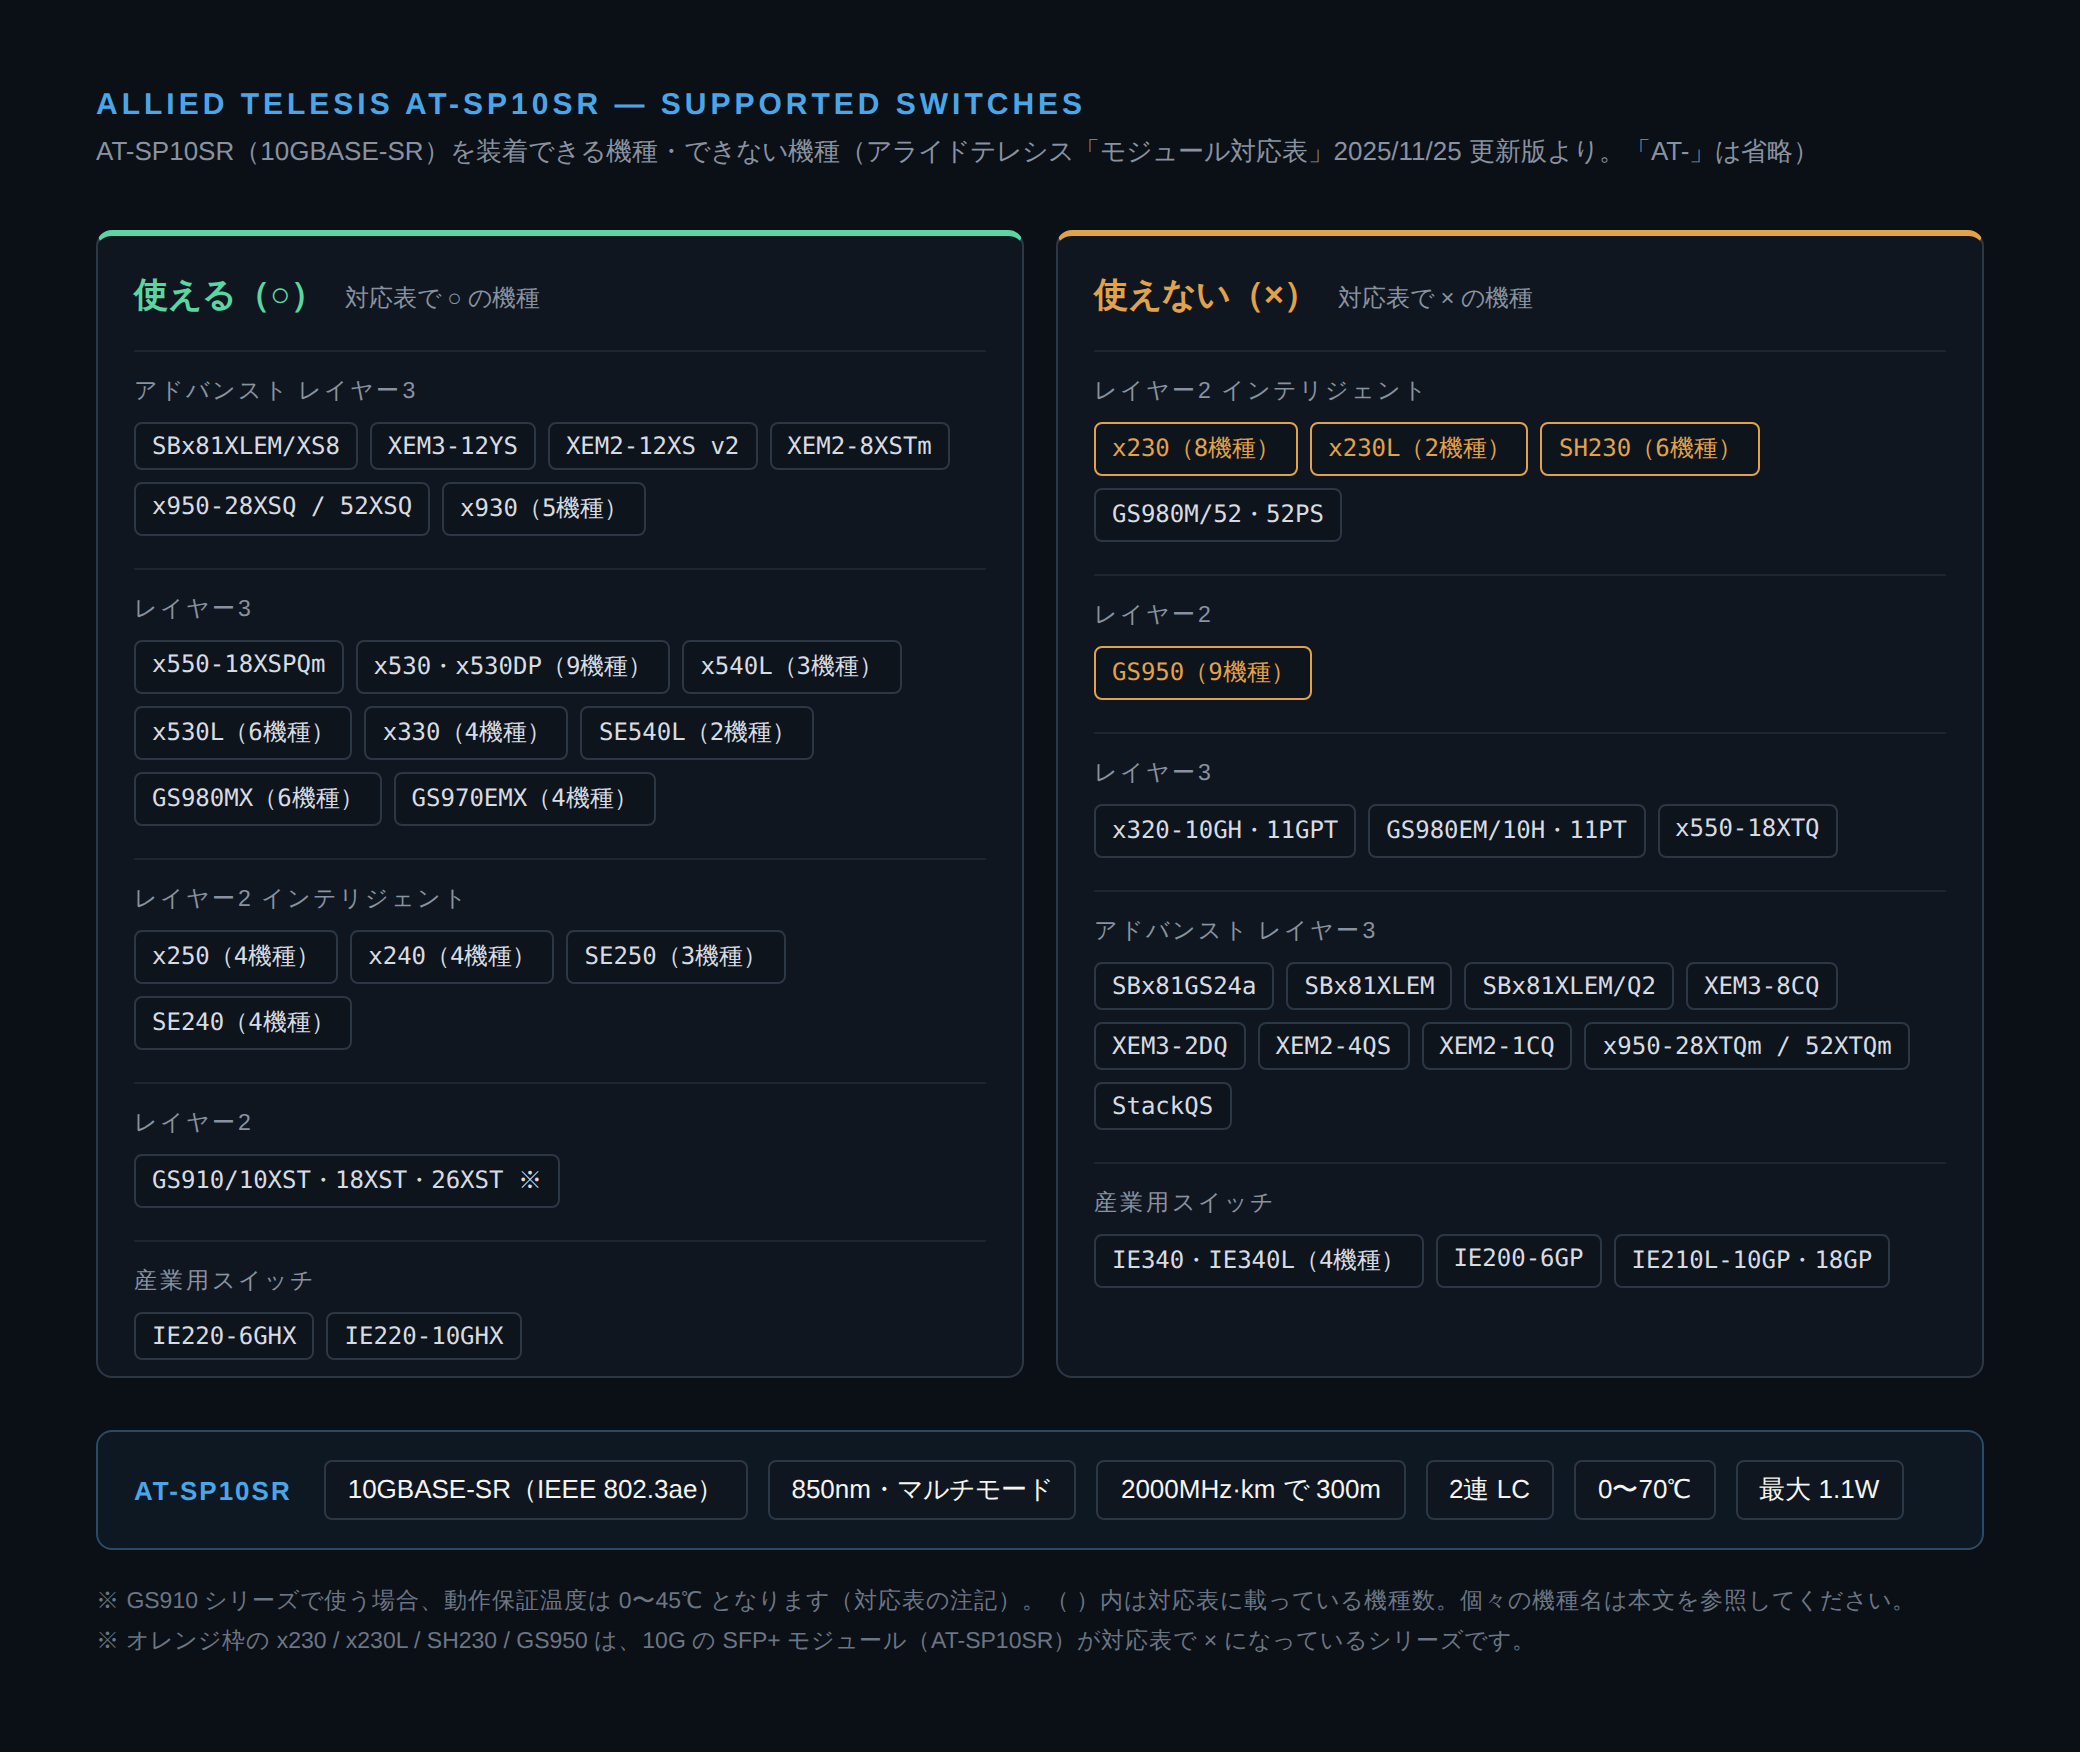Click the x540L (3機種) chip
The image size is (2080, 1752).
[x=791, y=666]
